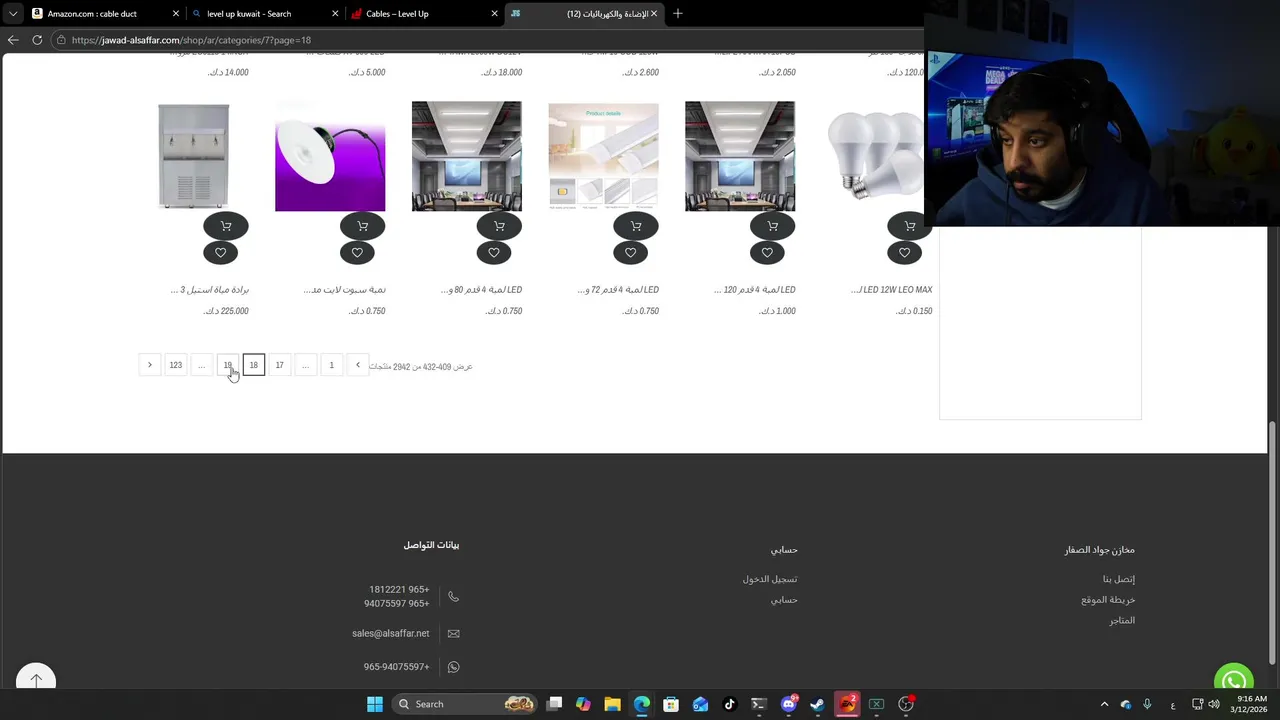Open the footer sitemap link خريطة الموقع

1108,600
